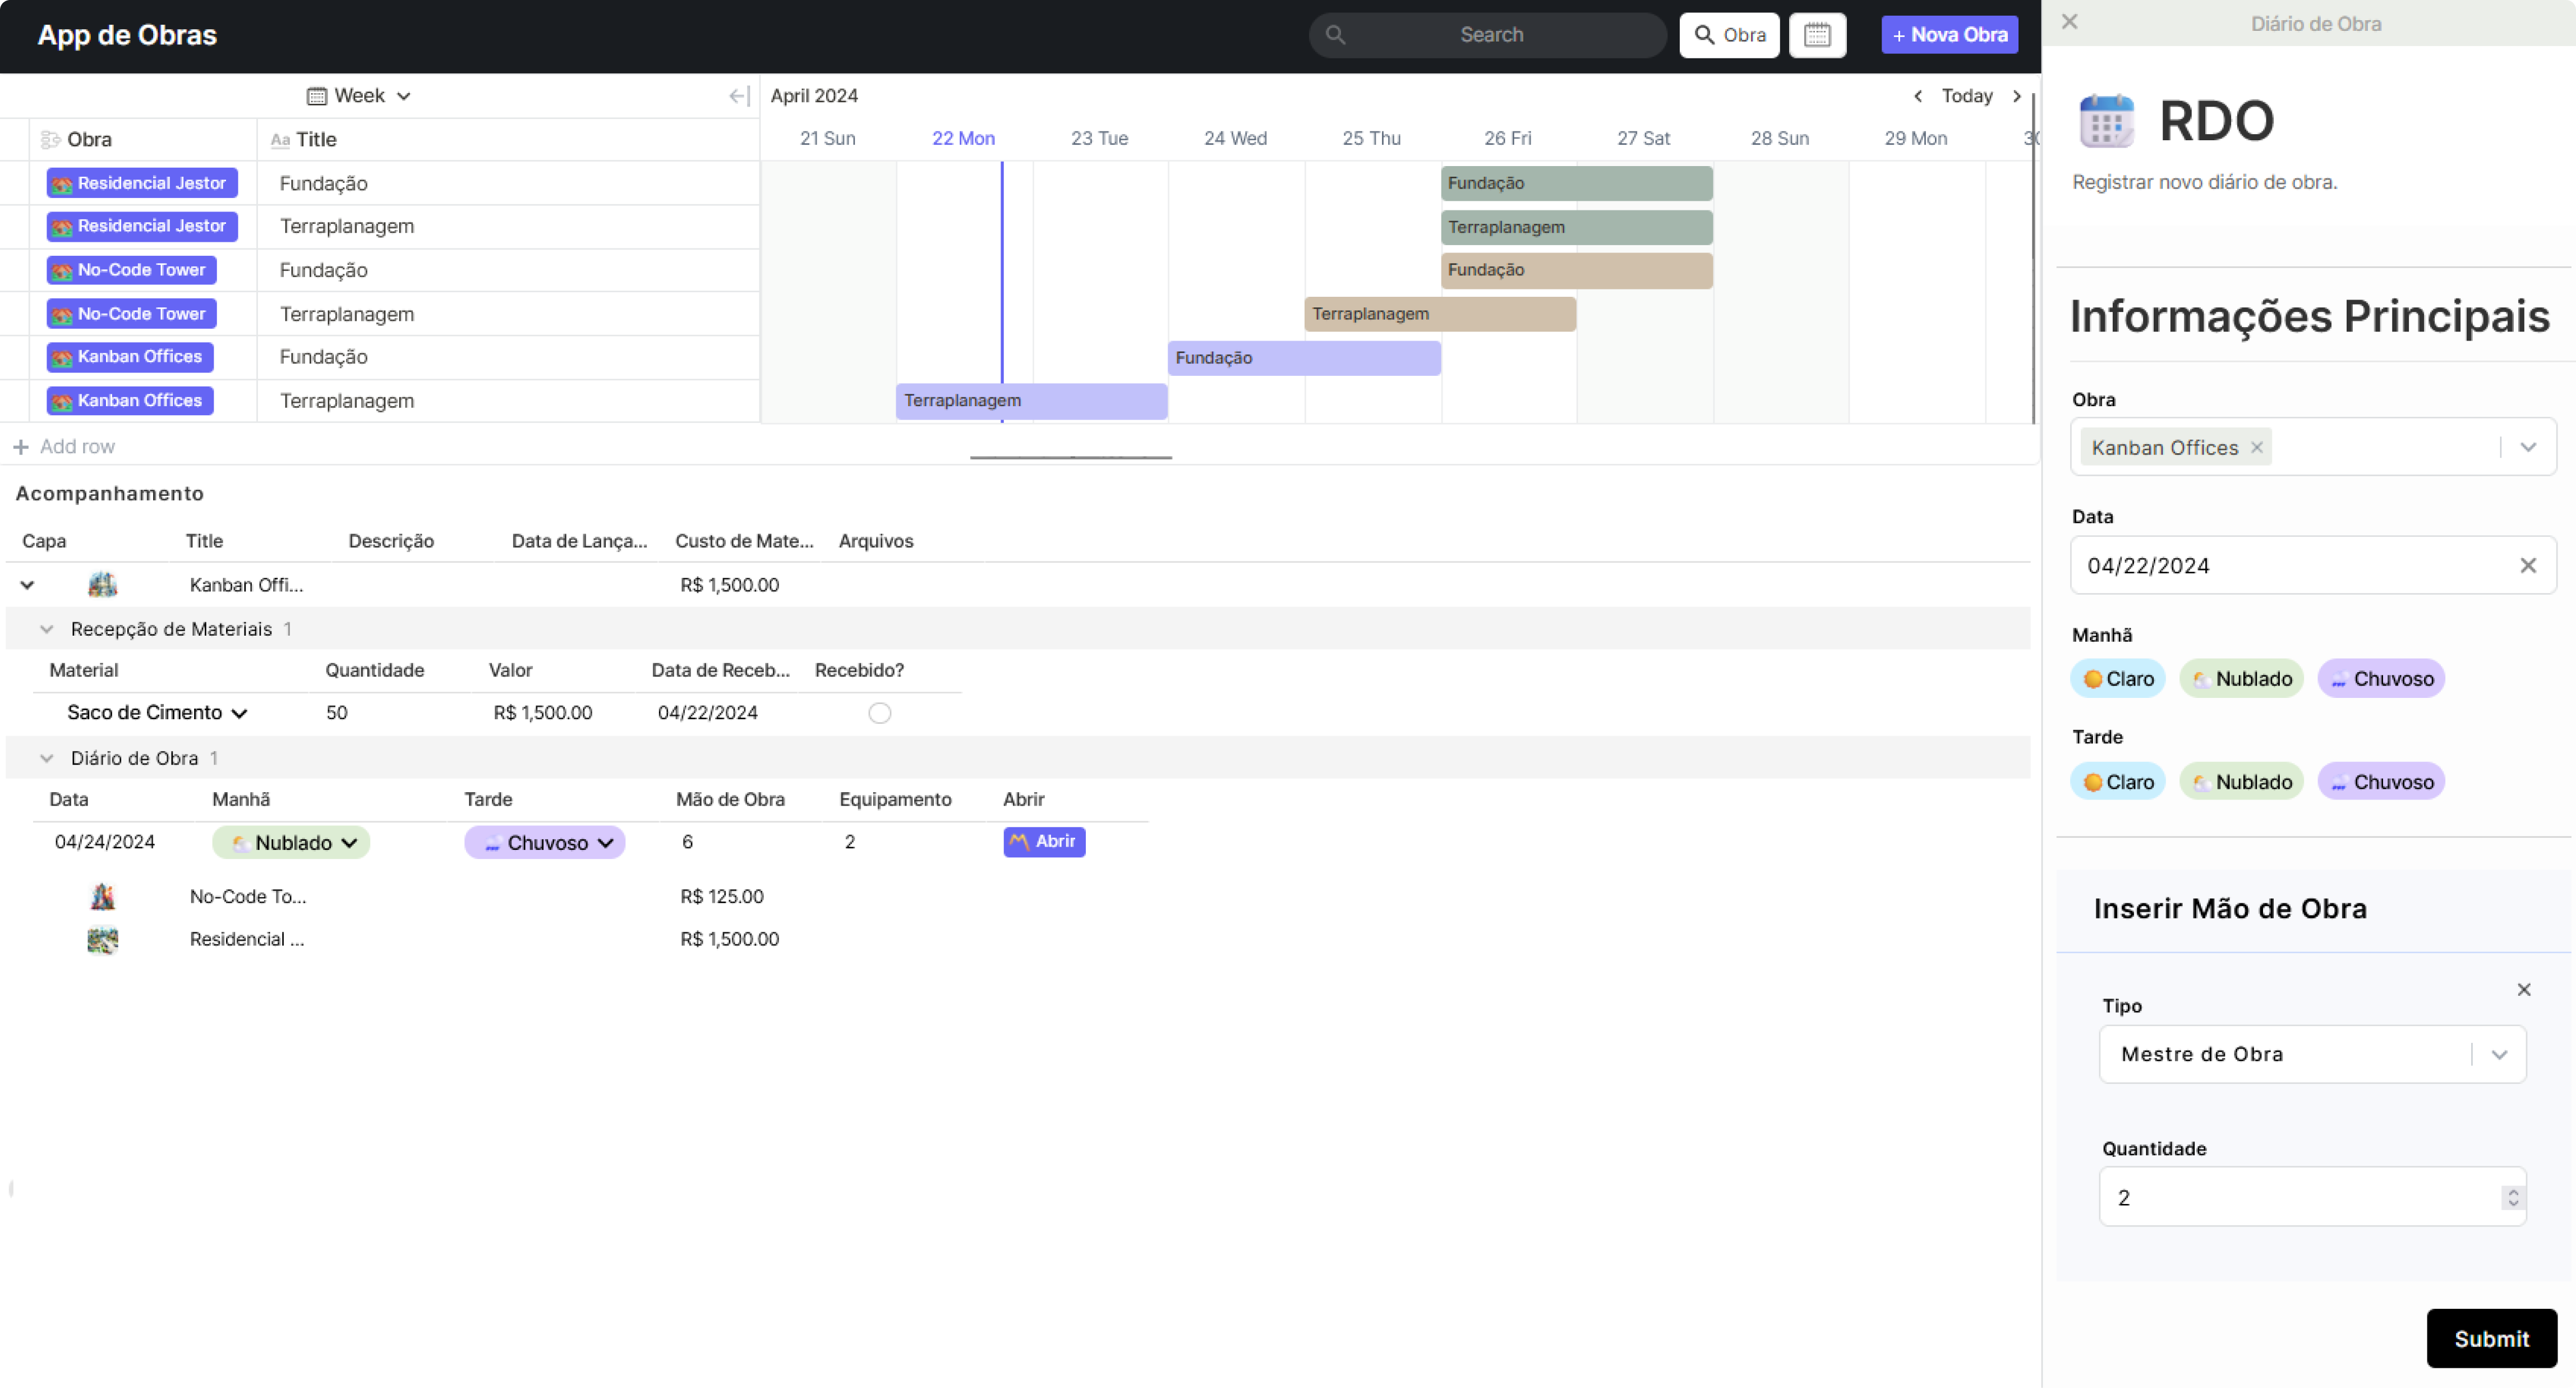Go to previous week arrow
The height and width of the screenshot is (1388, 2576).
pyautogui.click(x=1917, y=96)
